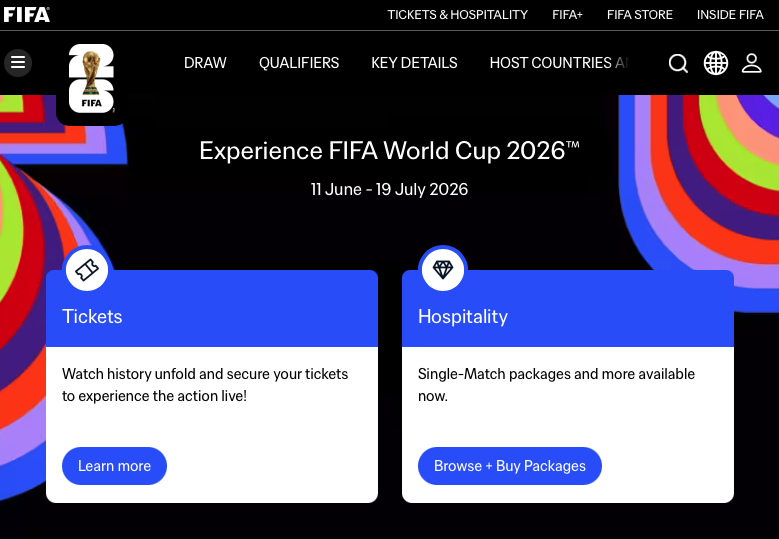Click the diamond icon above Hospitality card
This screenshot has width=779, height=539.
[x=443, y=269]
